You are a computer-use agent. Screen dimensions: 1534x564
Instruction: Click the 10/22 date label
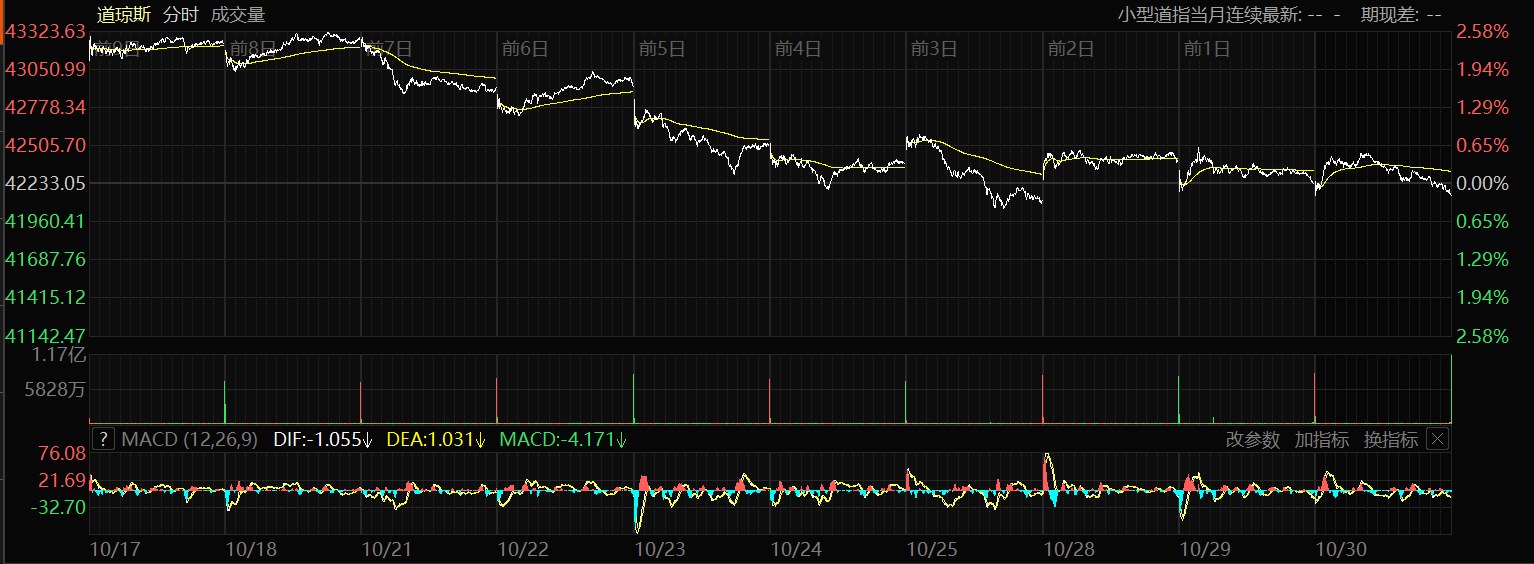(523, 549)
